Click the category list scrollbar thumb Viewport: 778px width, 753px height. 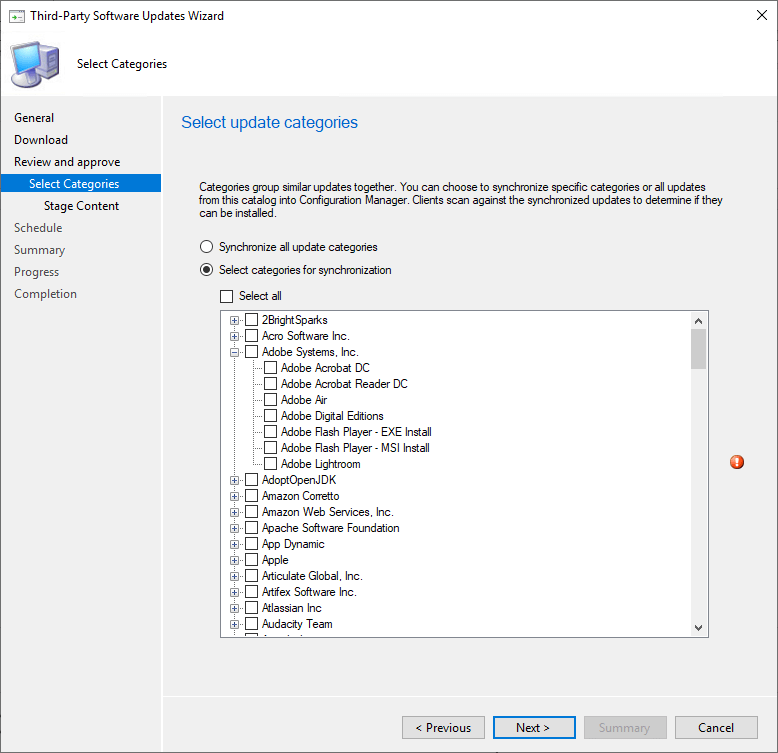pyautogui.click(x=698, y=349)
